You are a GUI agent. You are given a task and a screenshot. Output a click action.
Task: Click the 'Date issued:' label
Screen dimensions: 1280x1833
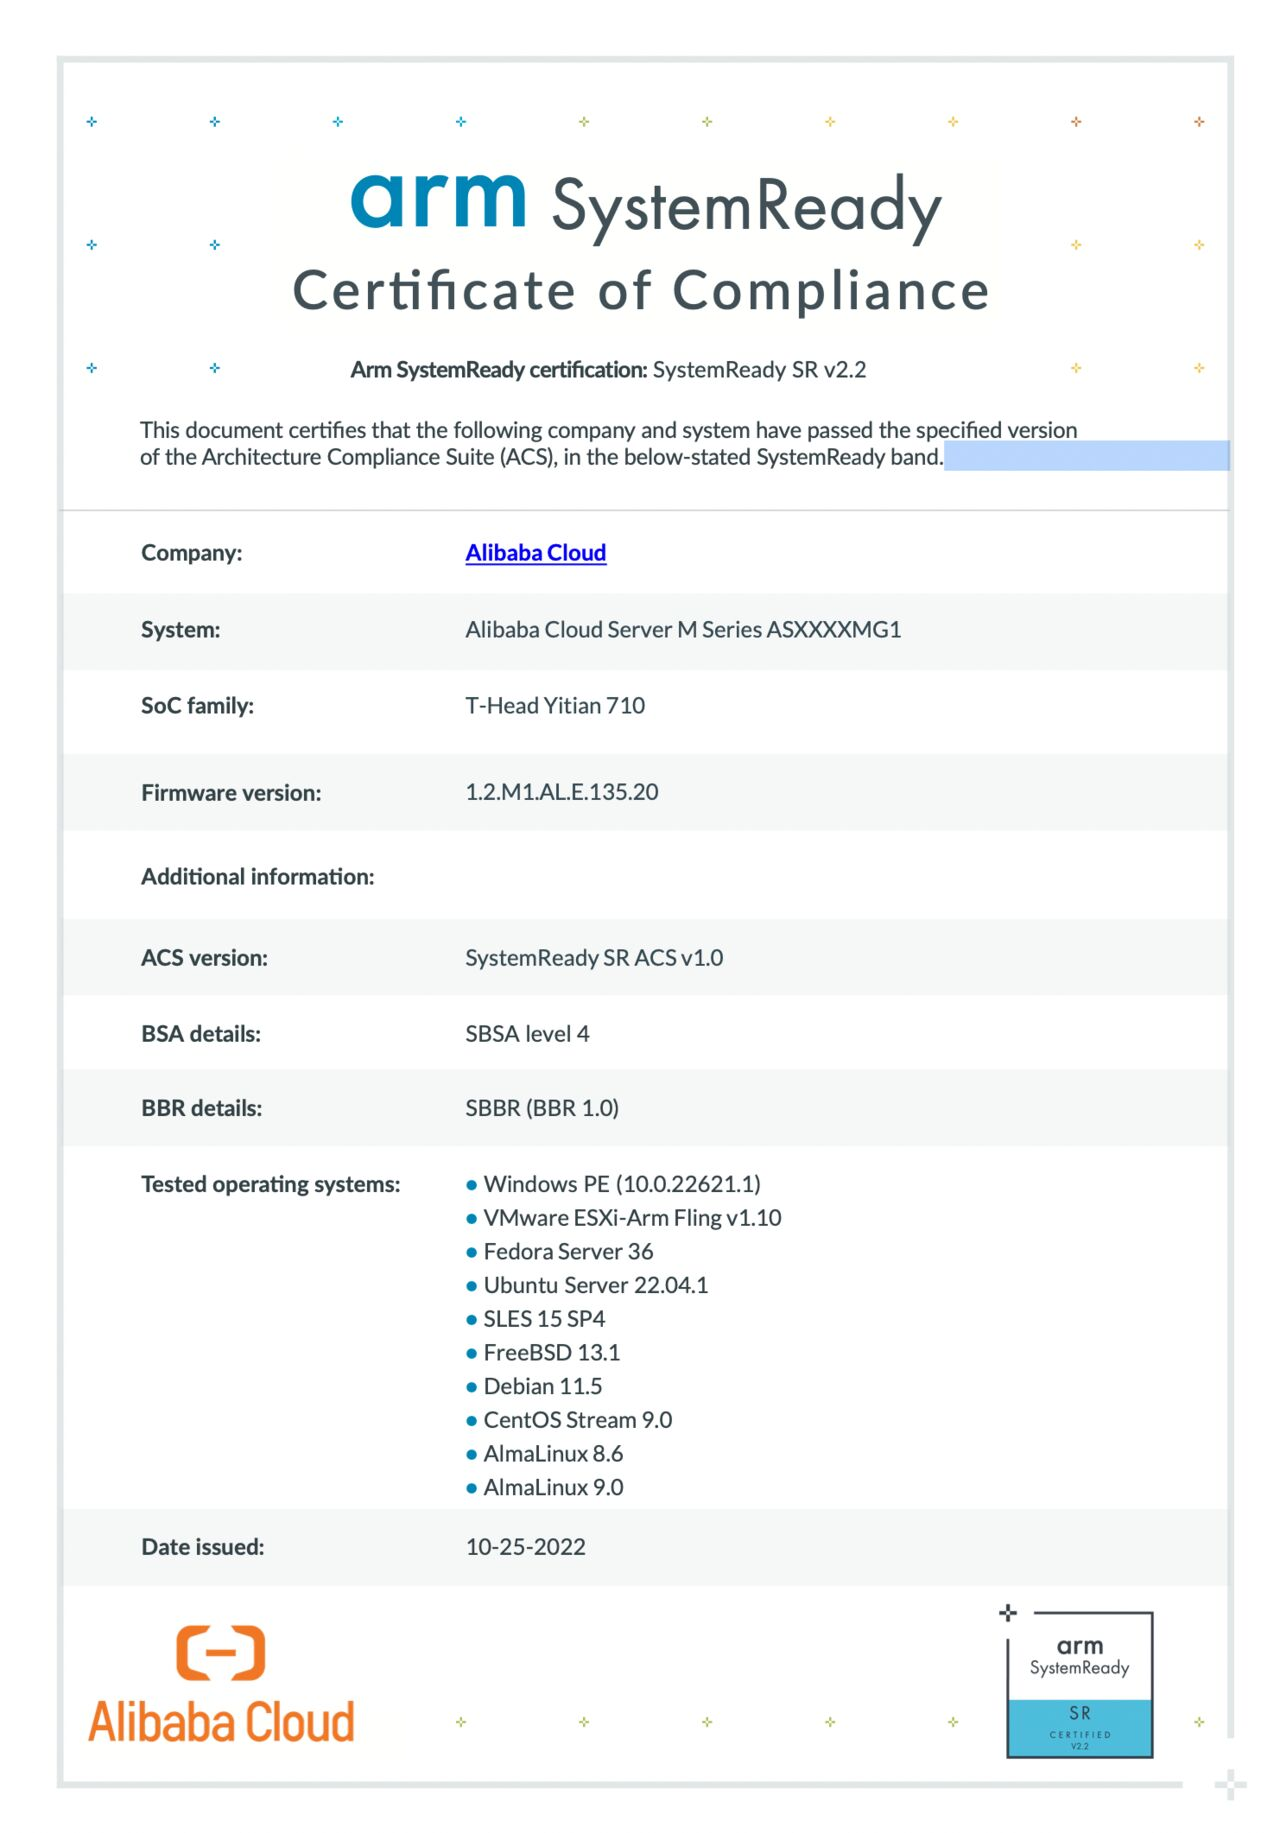(203, 1547)
